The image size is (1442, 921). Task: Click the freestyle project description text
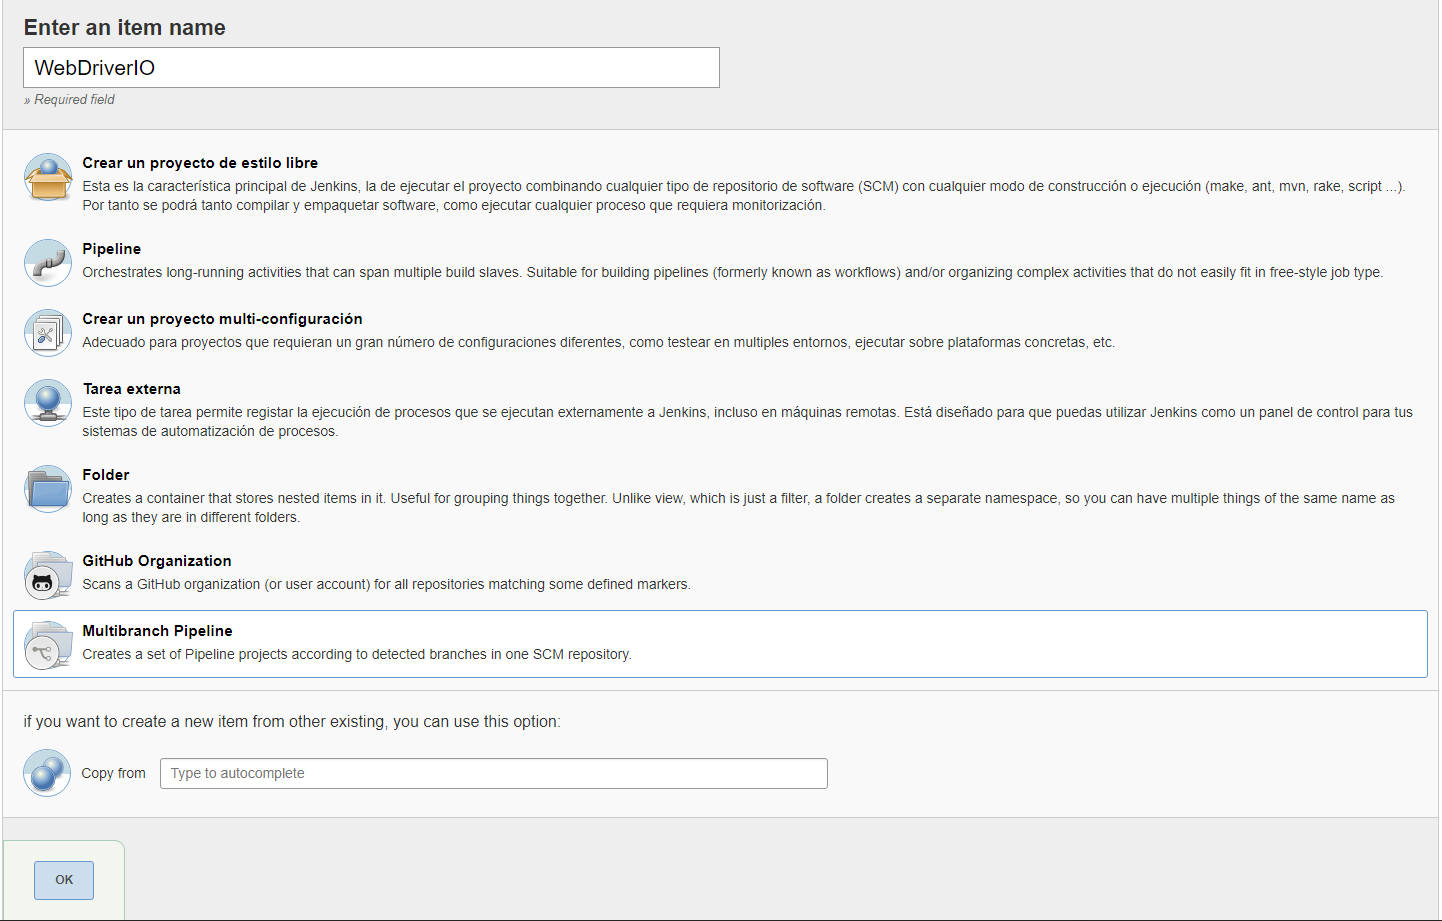pos(744,196)
